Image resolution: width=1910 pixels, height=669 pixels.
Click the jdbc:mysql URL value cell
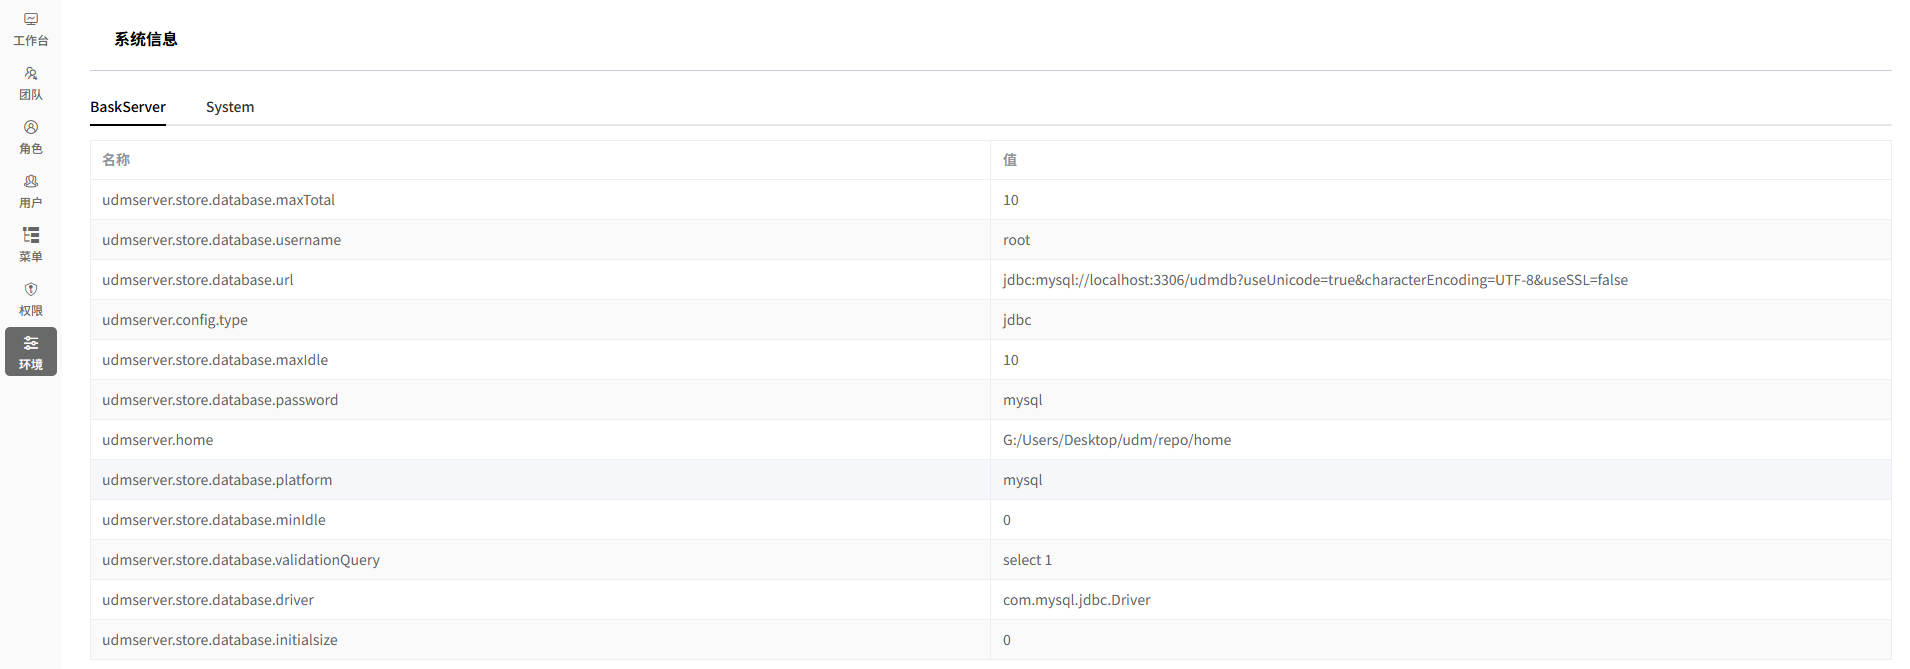coord(1315,280)
